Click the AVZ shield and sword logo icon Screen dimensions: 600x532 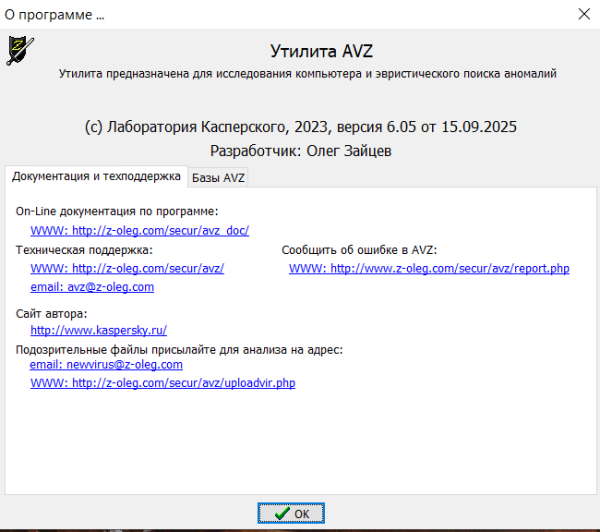point(20,50)
